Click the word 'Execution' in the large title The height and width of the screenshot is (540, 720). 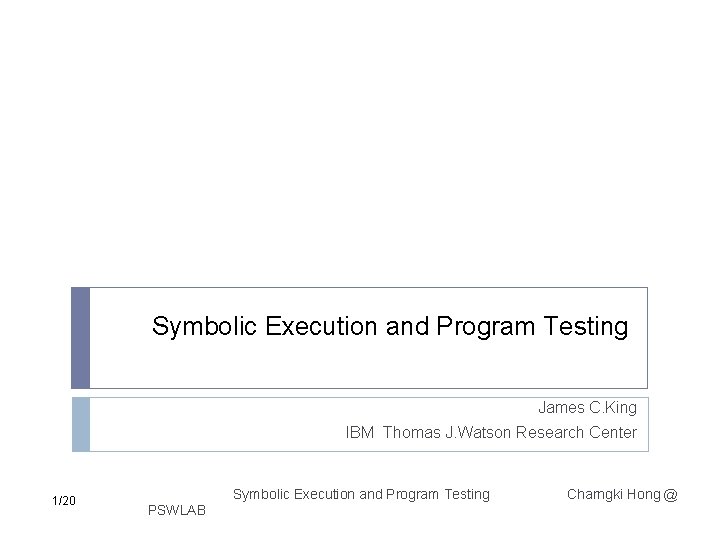(321, 326)
